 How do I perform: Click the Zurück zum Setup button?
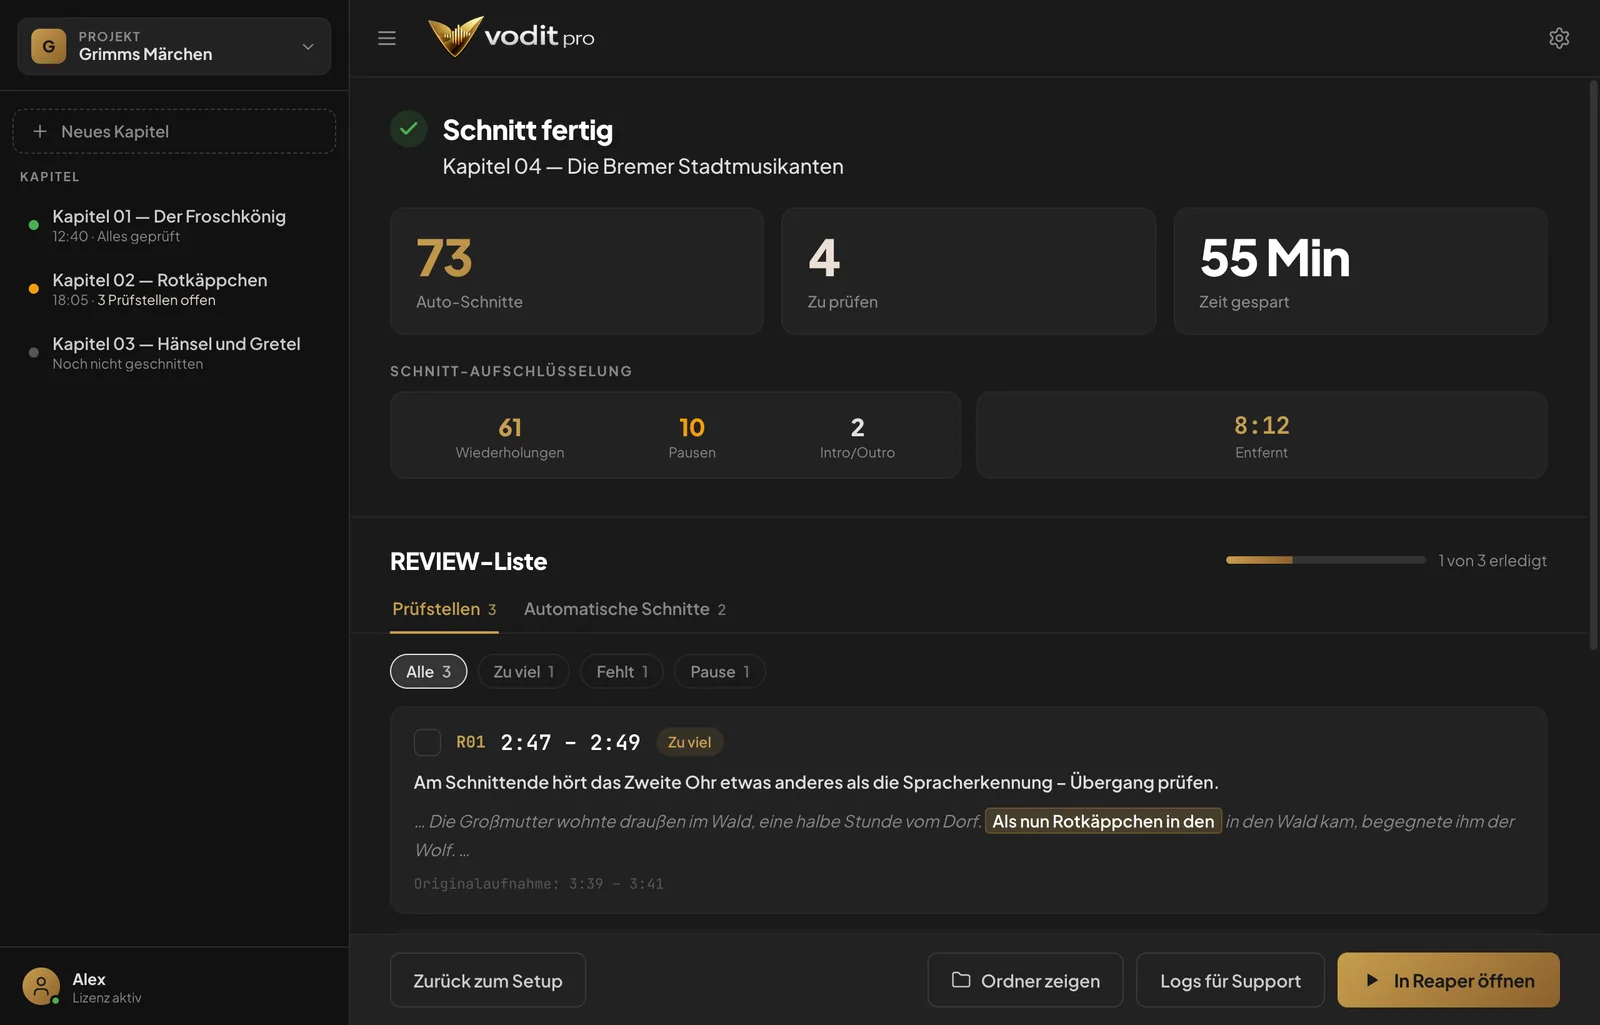pos(488,980)
